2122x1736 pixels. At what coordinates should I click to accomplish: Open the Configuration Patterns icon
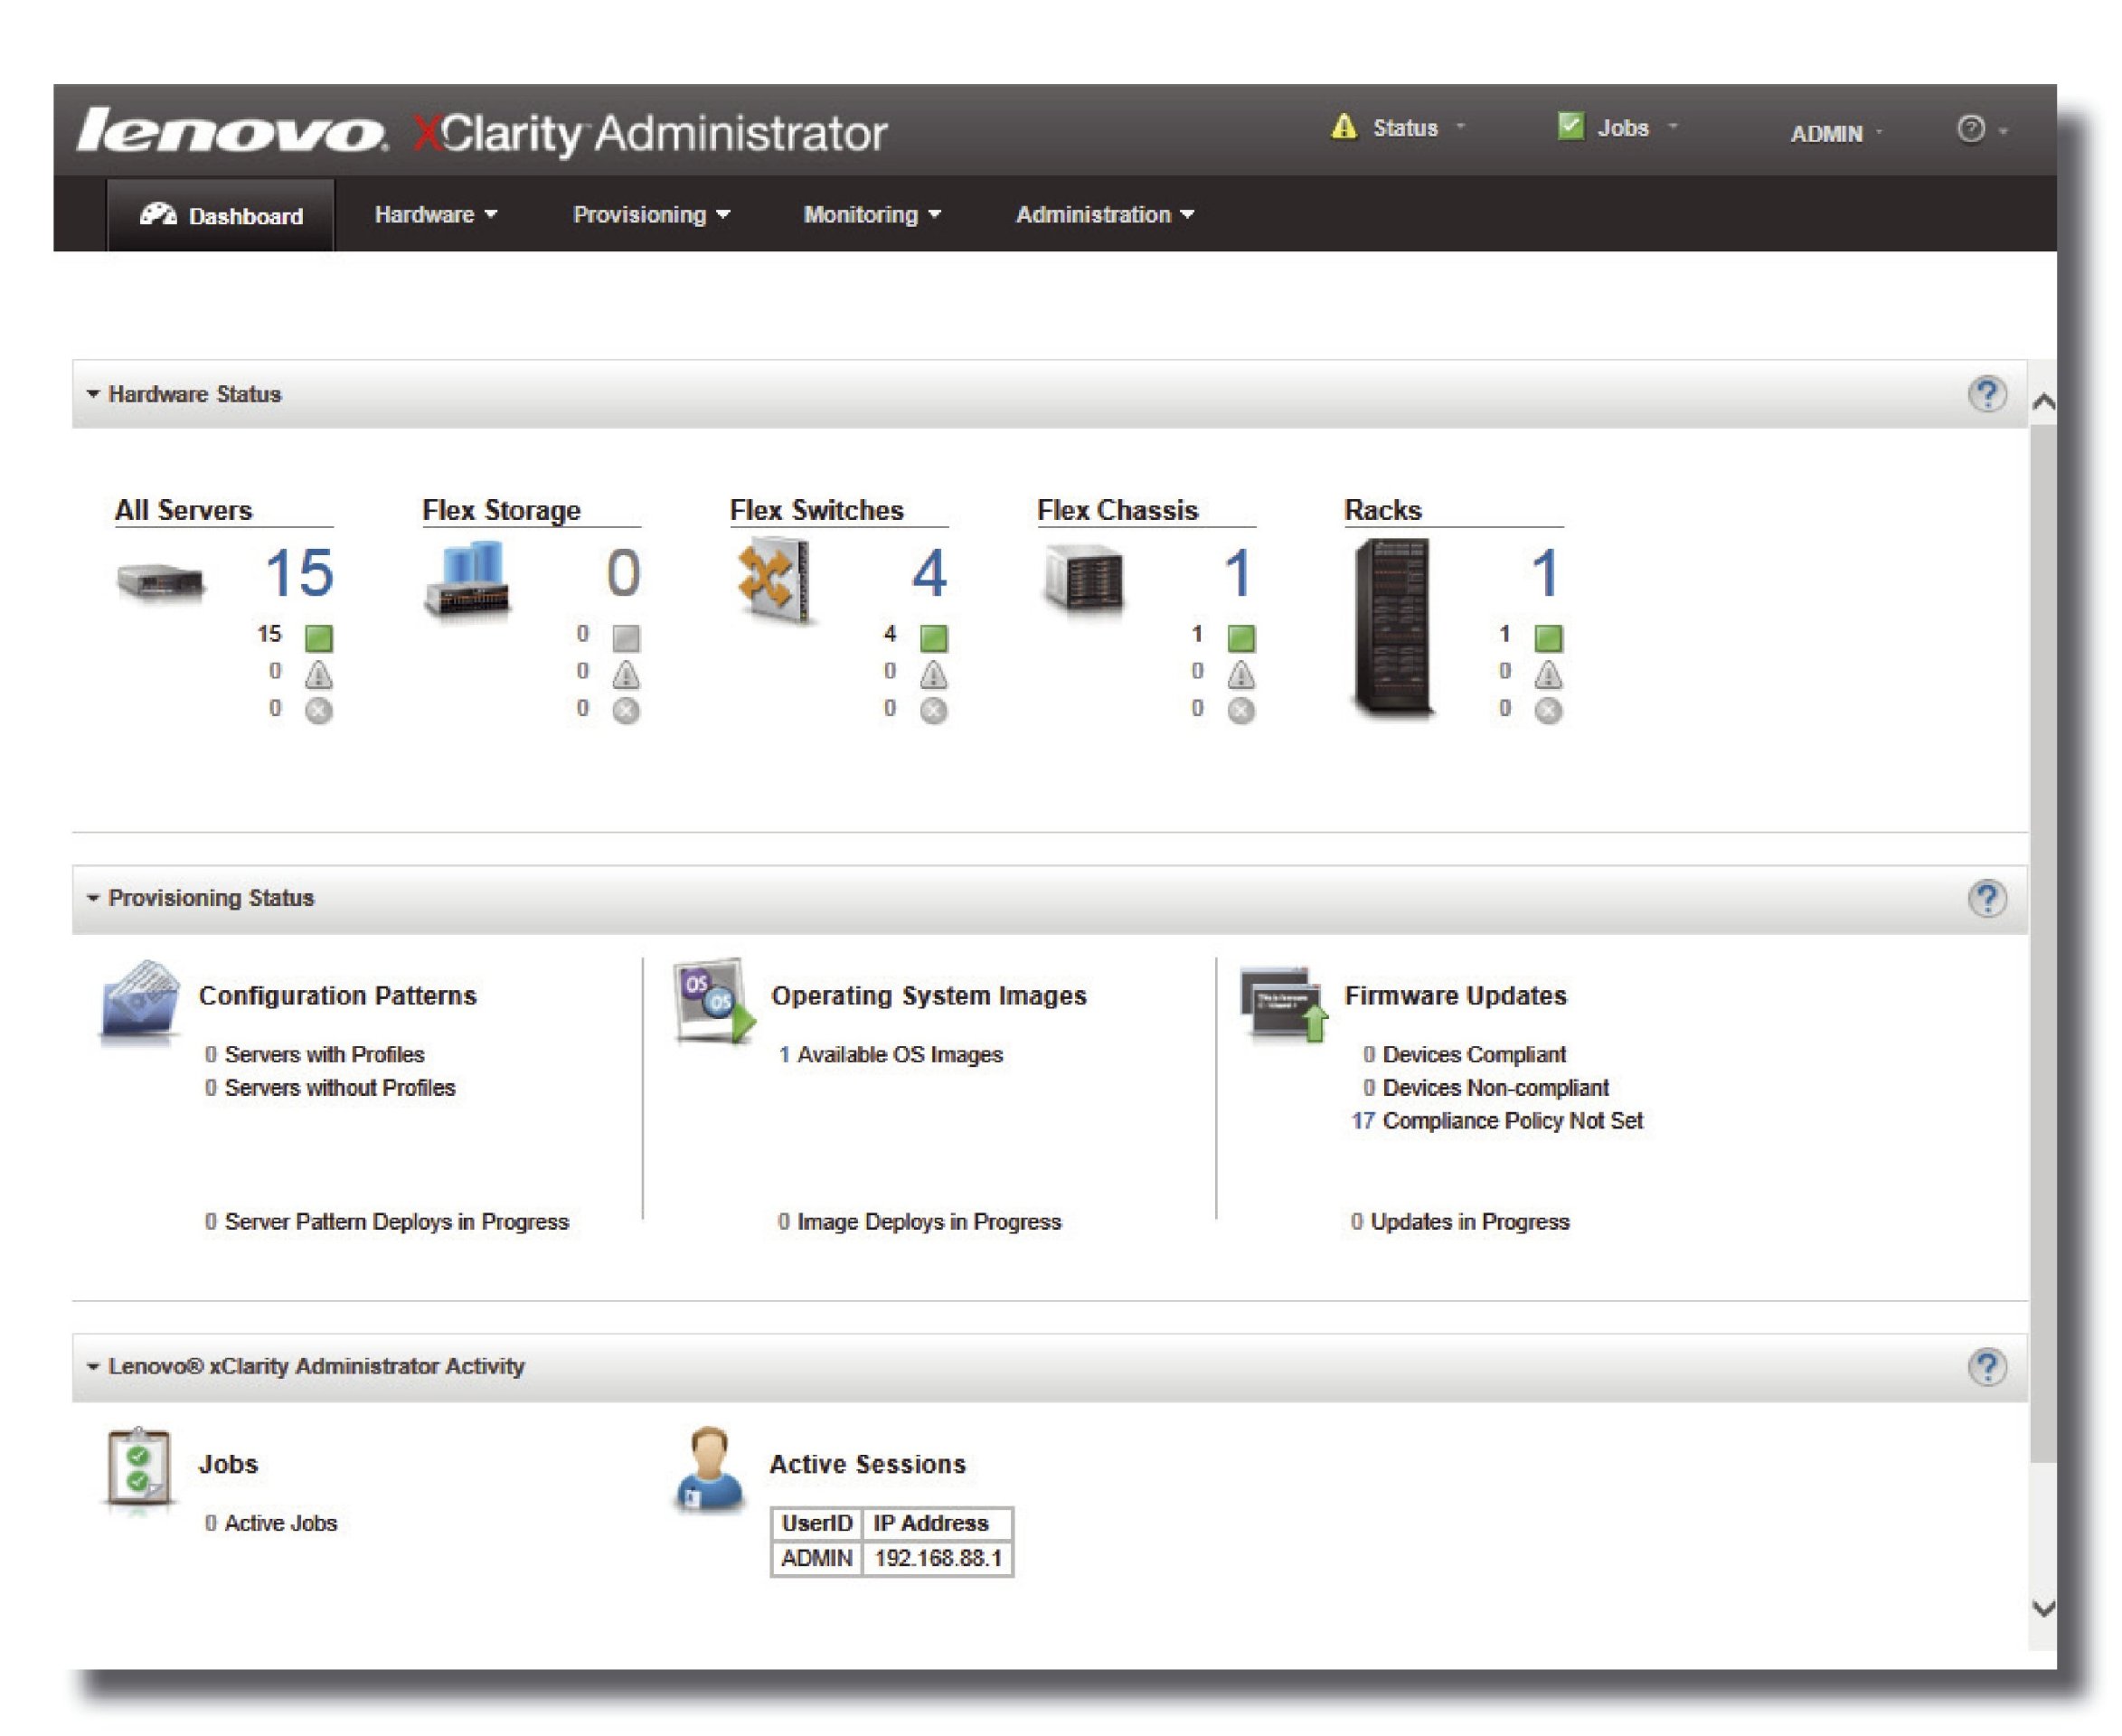click(140, 1001)
